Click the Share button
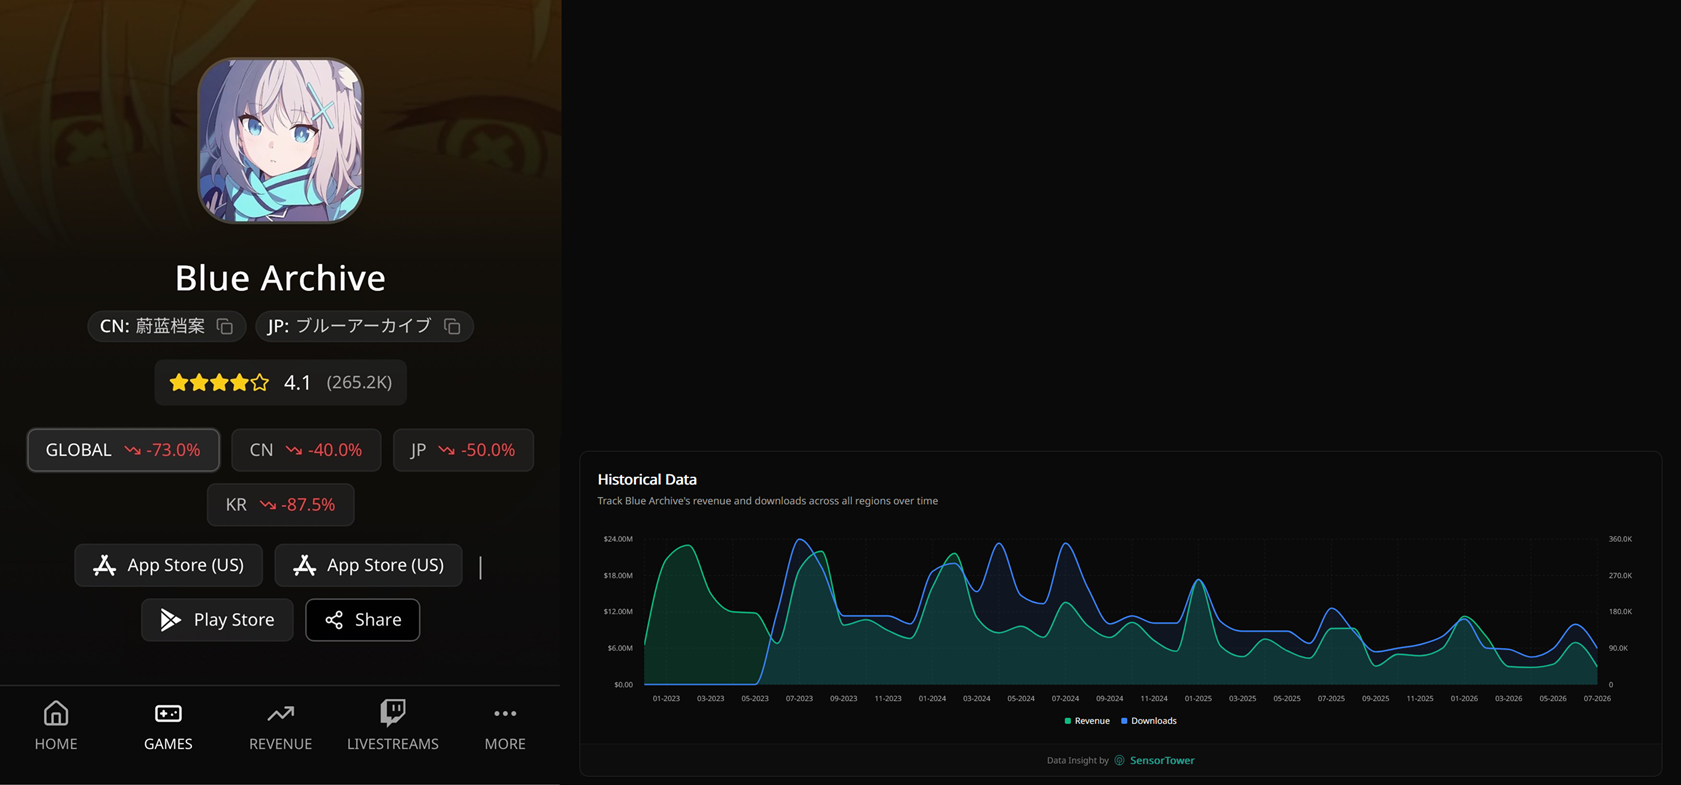Screen dimensions: 1681x785 click(363, 620)
